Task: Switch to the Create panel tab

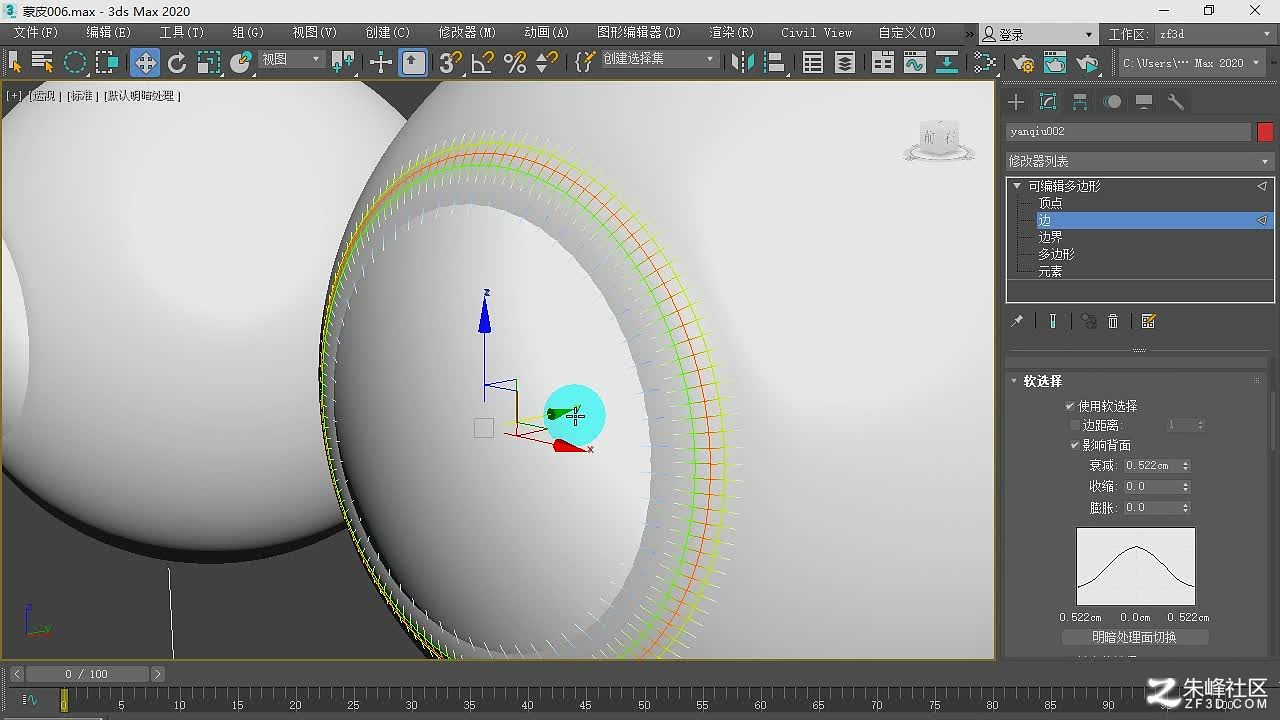Action: point(1016,102)
